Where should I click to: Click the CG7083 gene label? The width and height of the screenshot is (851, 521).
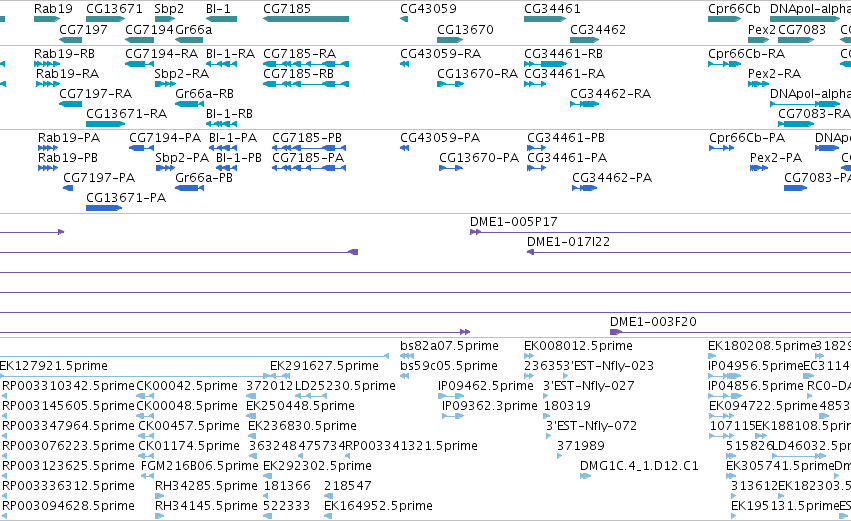pyautogui.click(x=802, y=29)
